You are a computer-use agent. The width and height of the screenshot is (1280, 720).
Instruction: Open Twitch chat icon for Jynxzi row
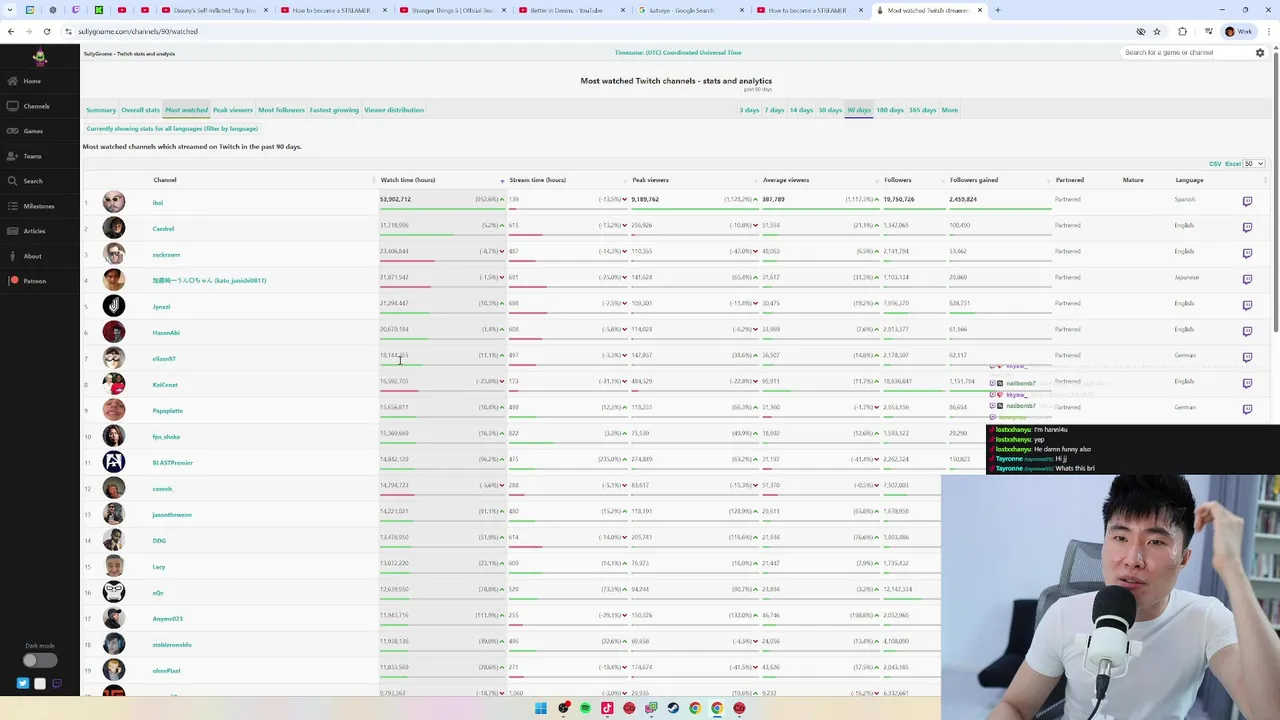1247,305
